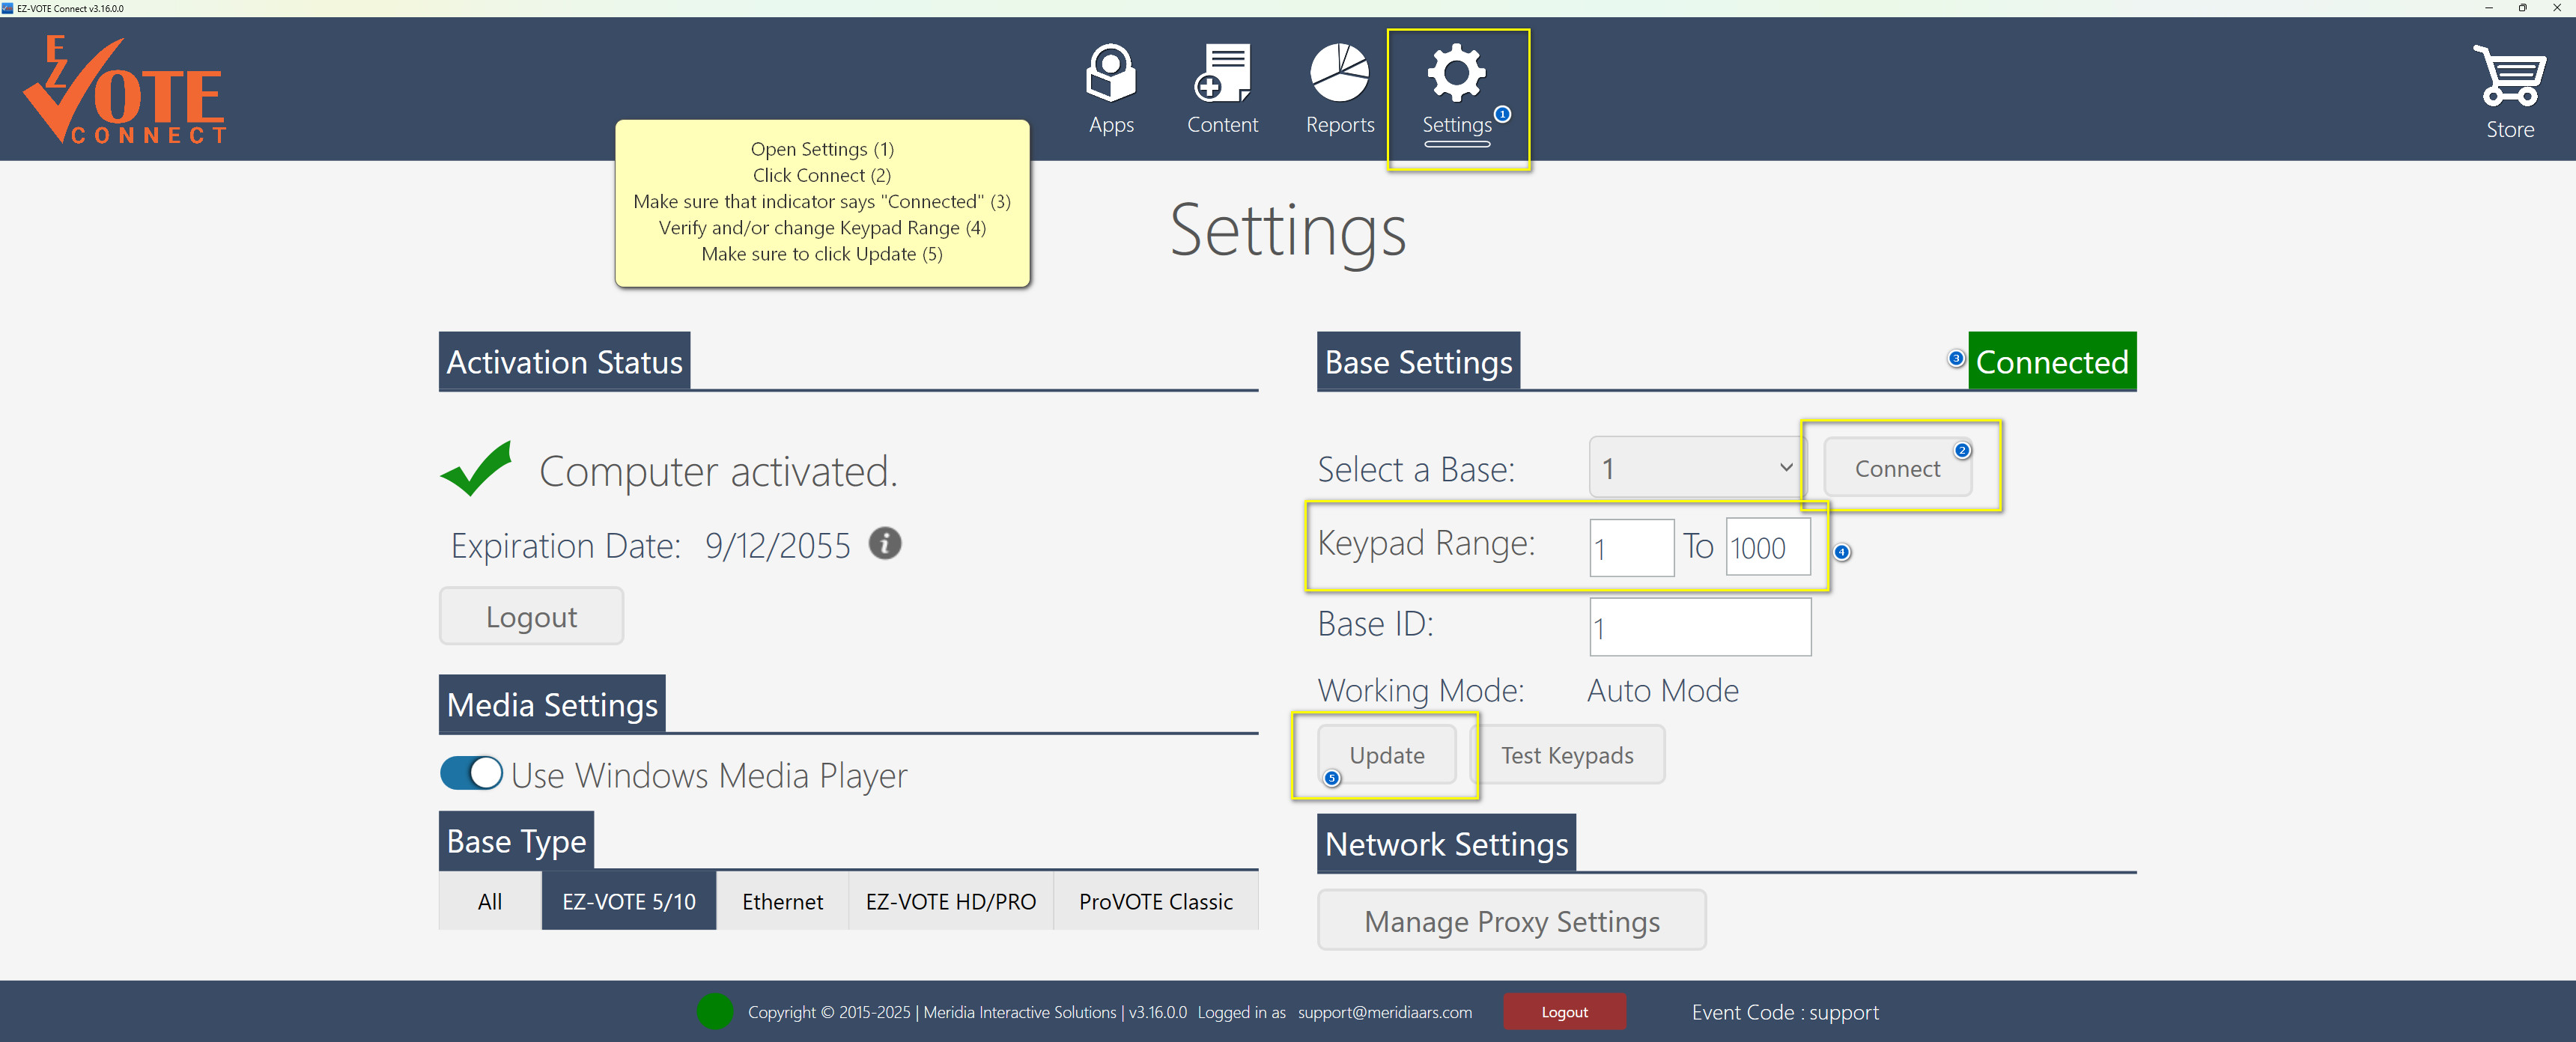
Task: Click the Update button
Action: [x=1386, y=755]
